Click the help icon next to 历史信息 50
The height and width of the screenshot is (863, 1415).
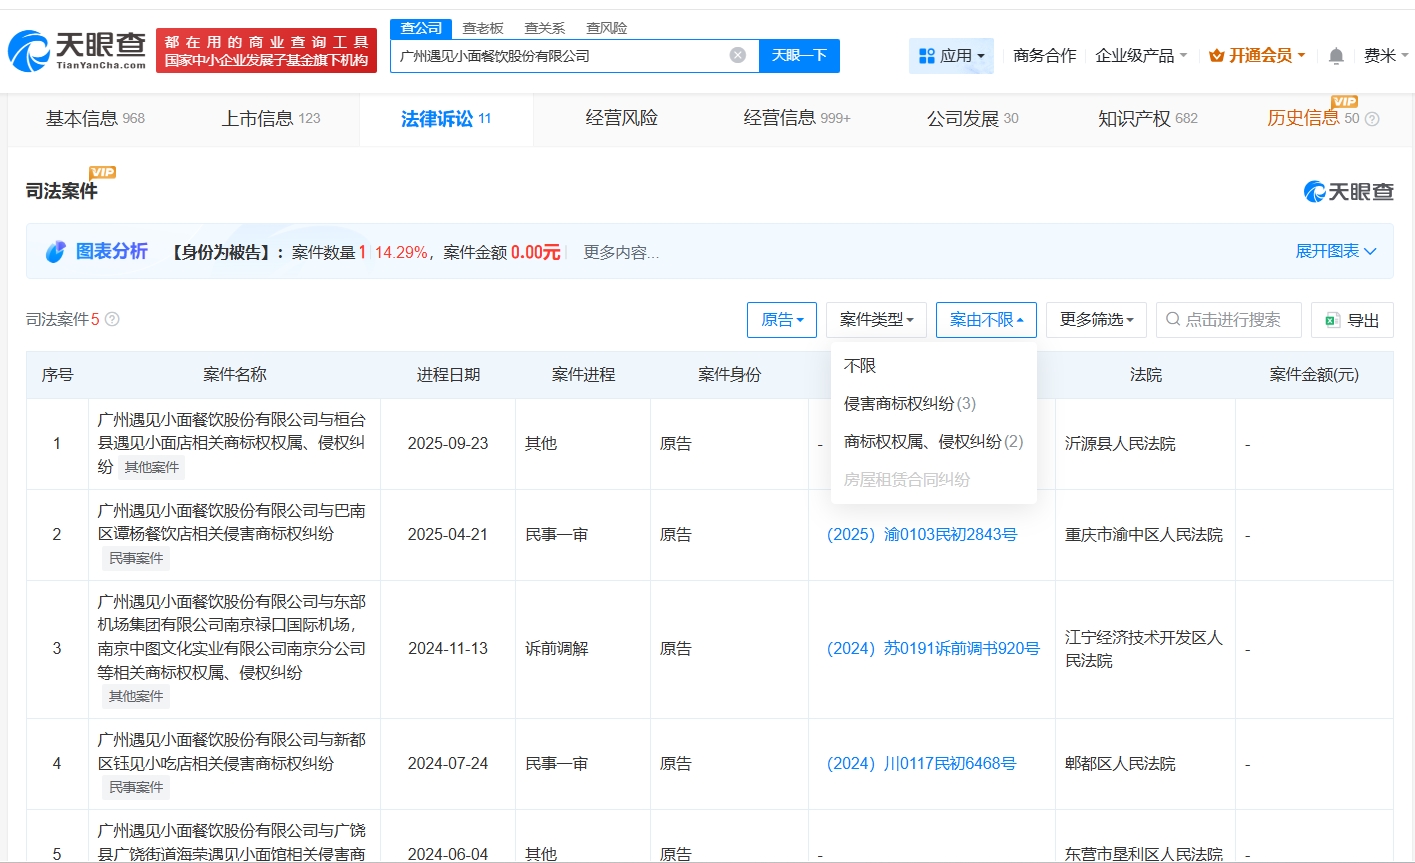[x=1372, y=119]
